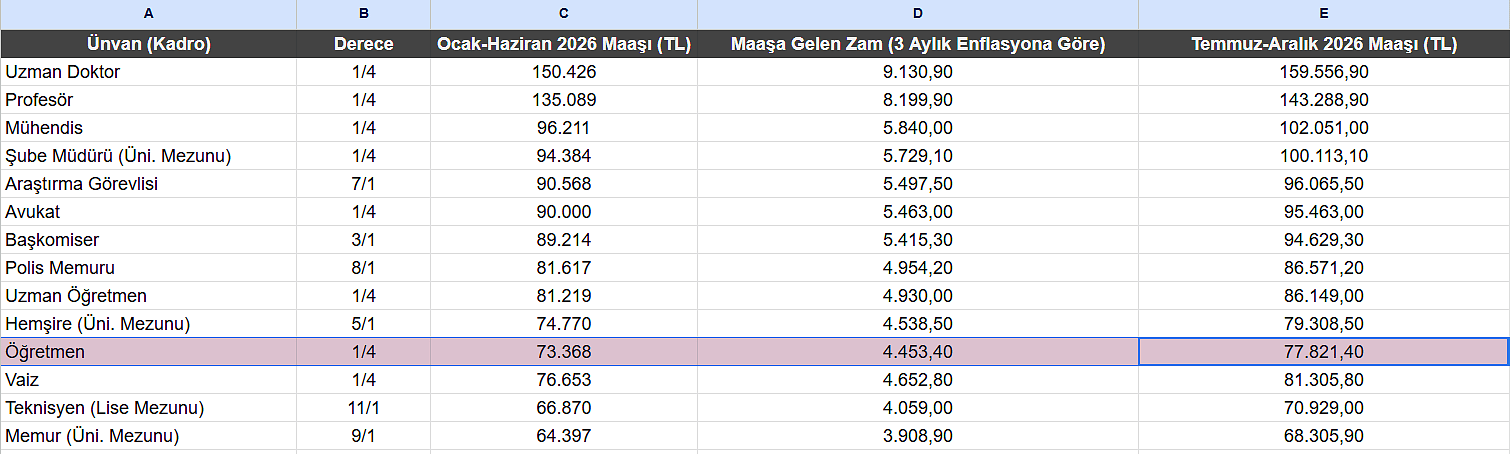Select column B header
The height and width of the screenshot is (454, 1510).
coord(363,13)
